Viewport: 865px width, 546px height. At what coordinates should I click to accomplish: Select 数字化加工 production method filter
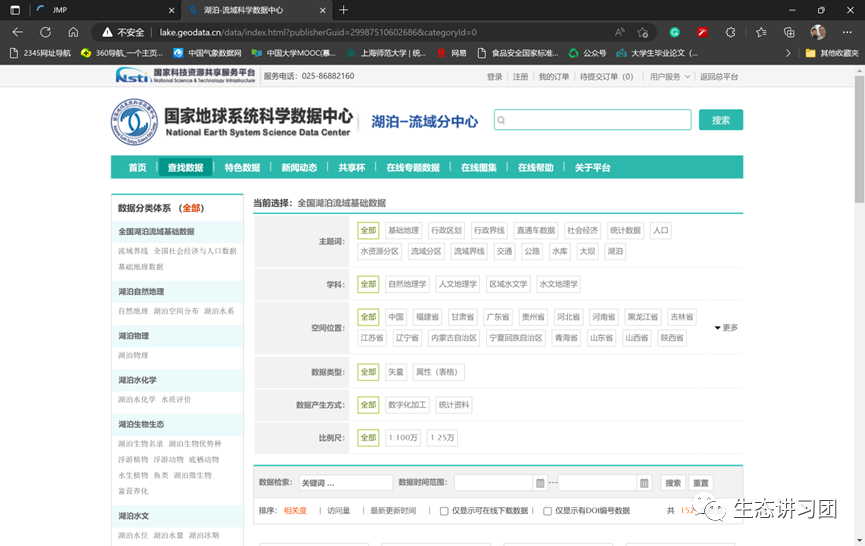[407, 405]
